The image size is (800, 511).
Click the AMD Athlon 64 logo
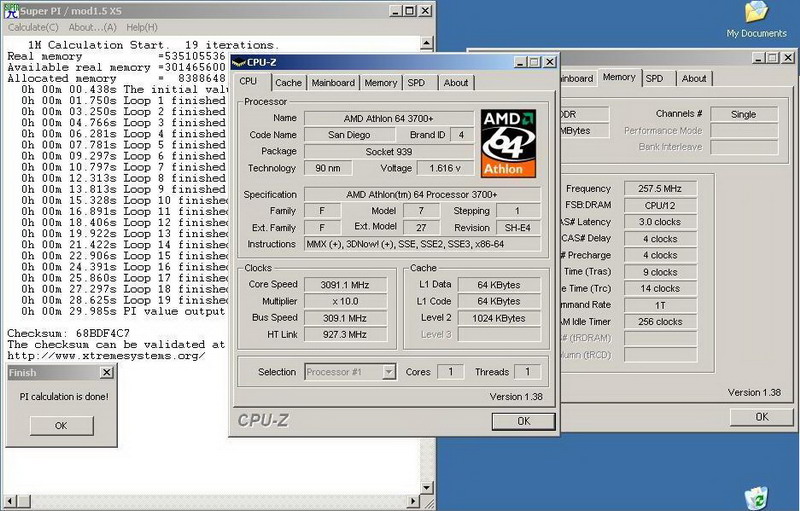pyautogui.click(x=508, y=143)
